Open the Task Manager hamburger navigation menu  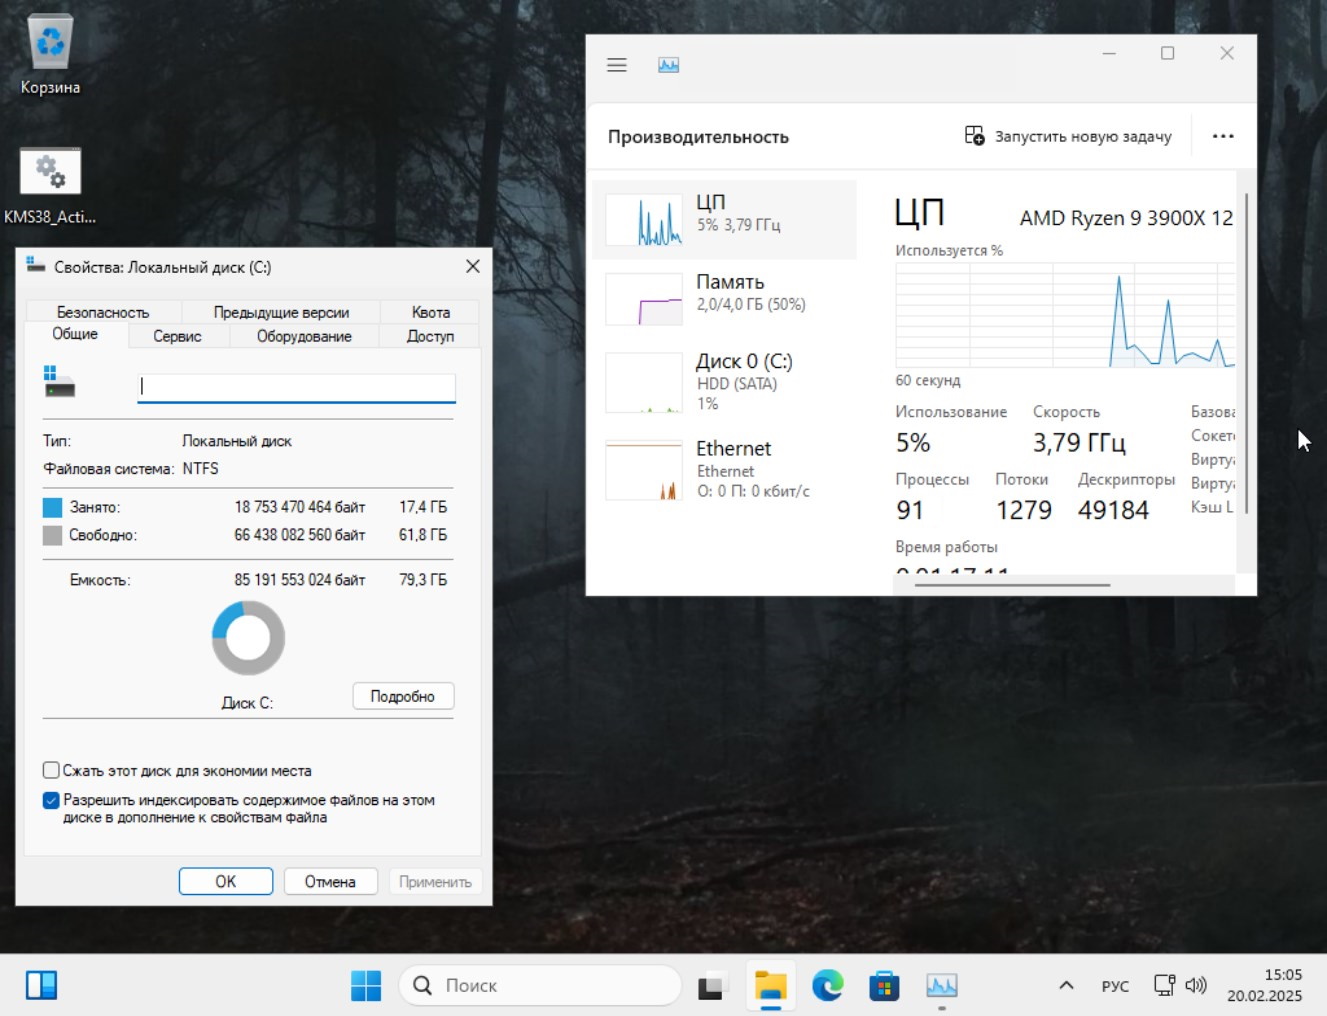[x=616, y=65]
